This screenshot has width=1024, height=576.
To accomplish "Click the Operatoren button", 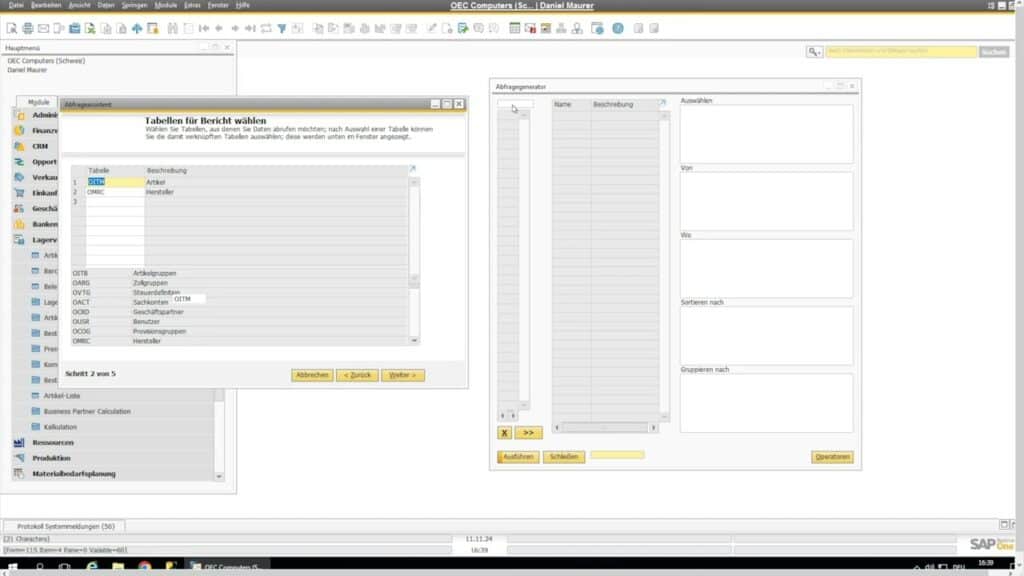I will coord(833,456).
